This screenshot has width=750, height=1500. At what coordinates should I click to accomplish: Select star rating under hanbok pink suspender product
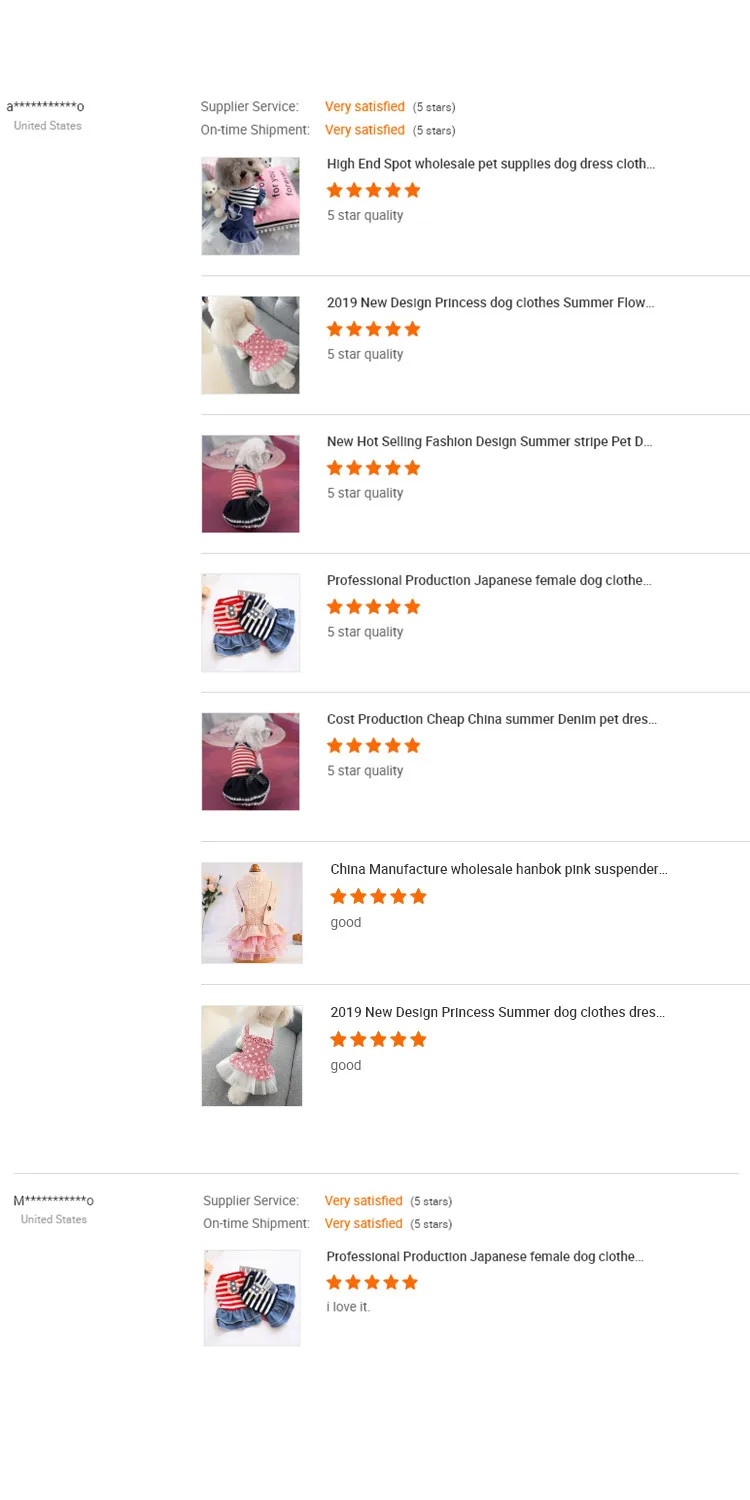click(378, 896)
